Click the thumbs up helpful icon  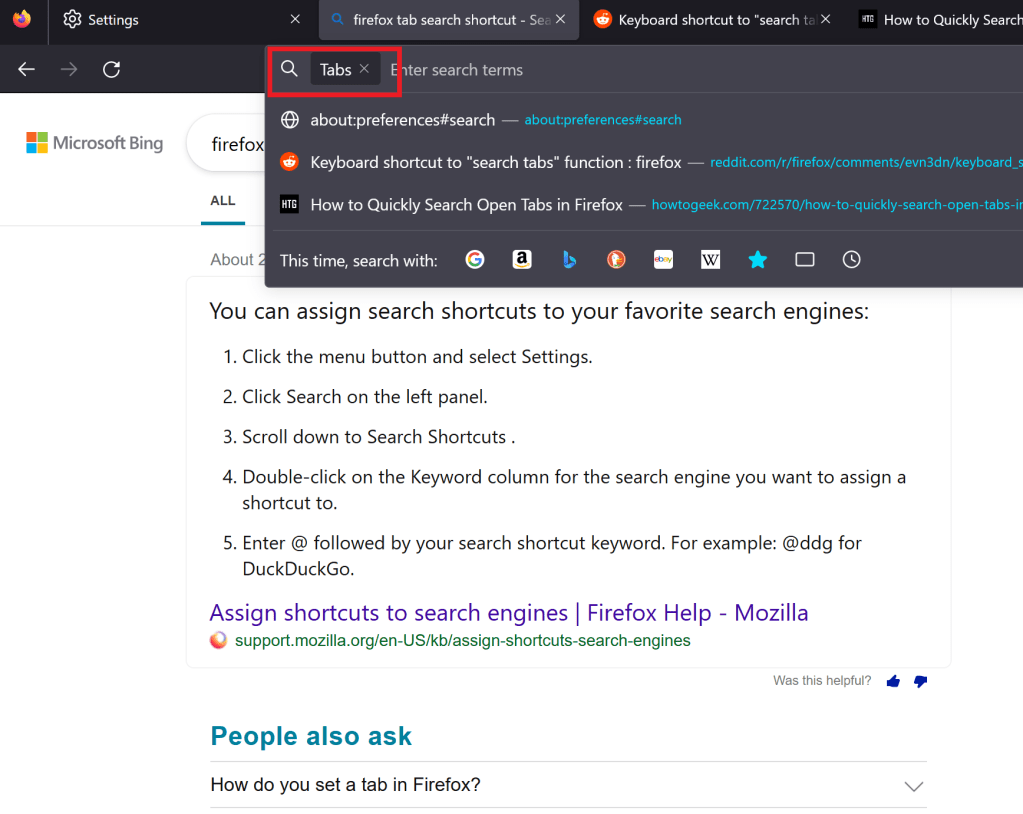(x=893, y=681)
